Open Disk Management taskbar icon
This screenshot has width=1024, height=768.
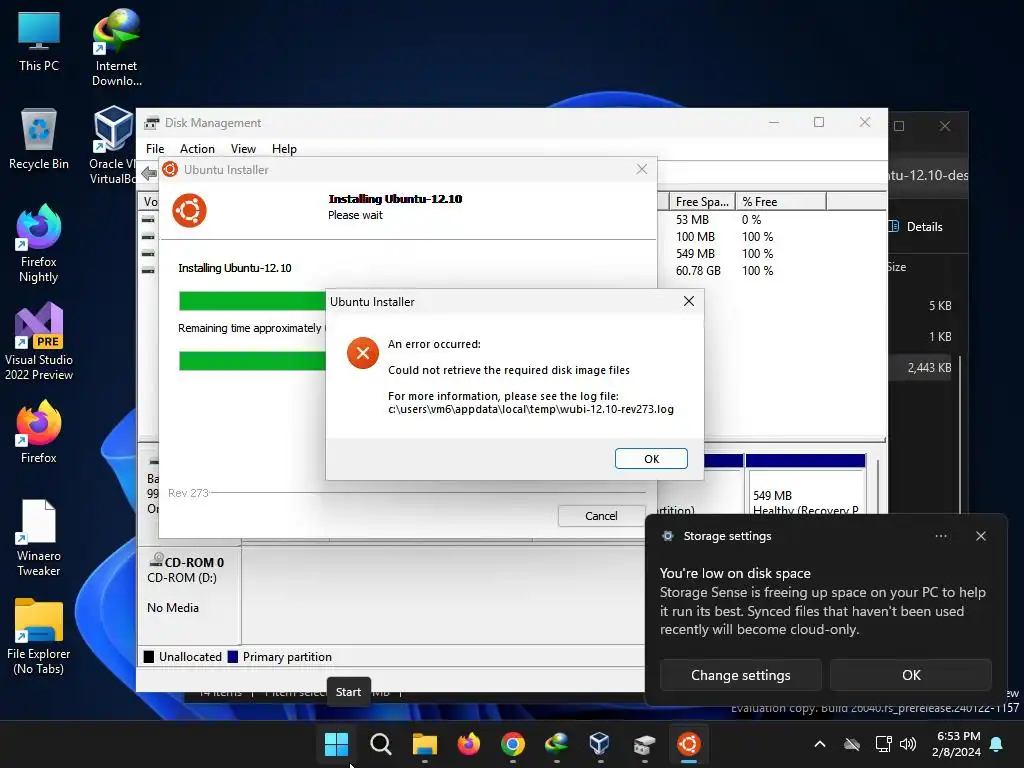pos(644,744)
